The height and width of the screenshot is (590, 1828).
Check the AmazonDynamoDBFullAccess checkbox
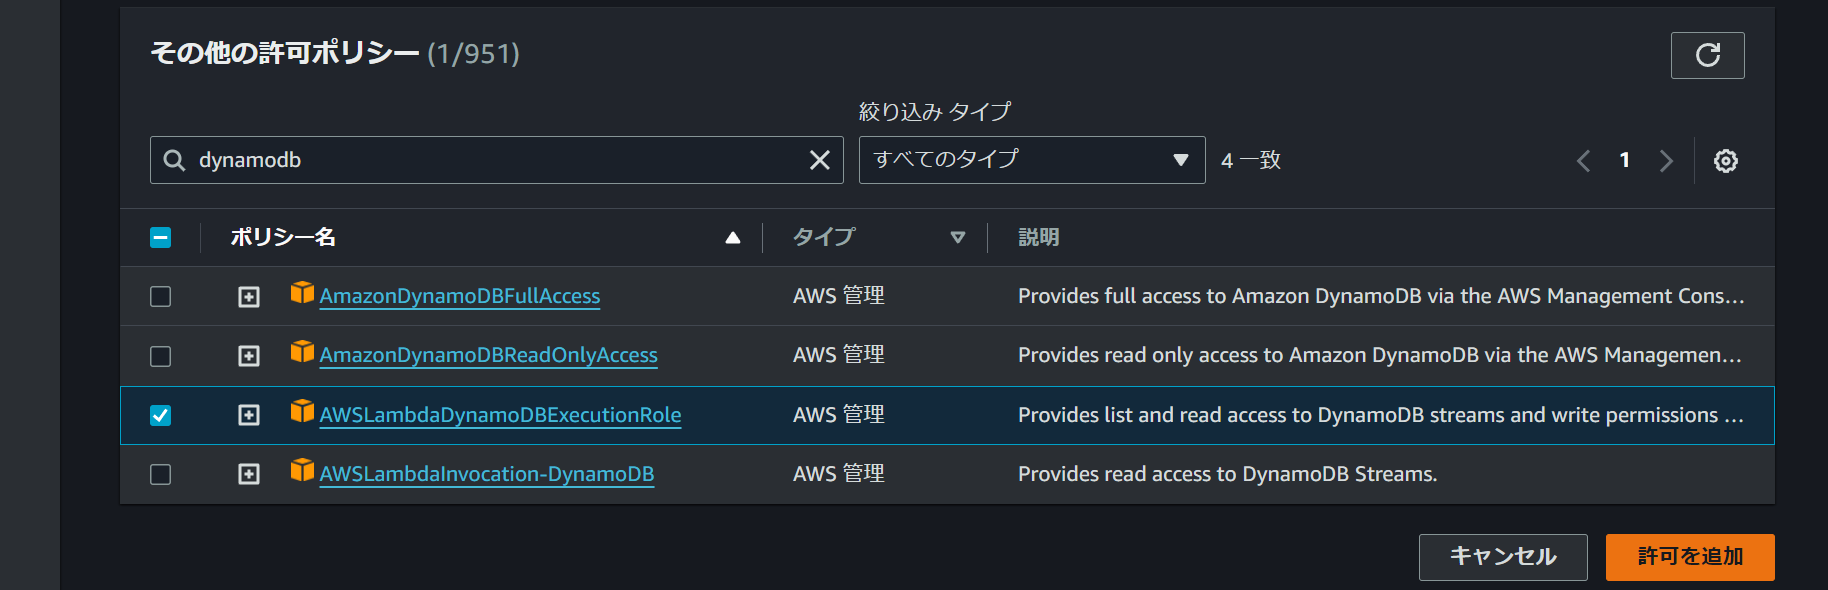(160, 297)
